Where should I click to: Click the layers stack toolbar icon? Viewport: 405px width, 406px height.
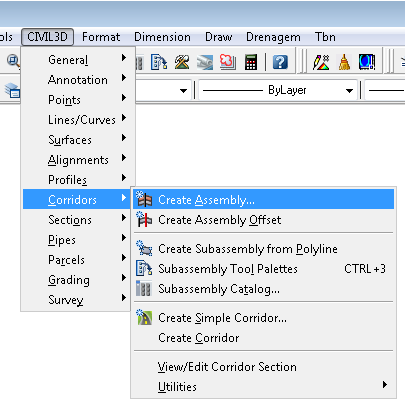12,90
